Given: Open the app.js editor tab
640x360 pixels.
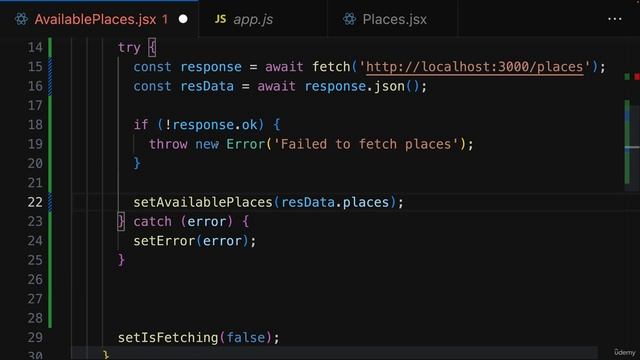Looking at the screenshot, I should tap(262, 19).
